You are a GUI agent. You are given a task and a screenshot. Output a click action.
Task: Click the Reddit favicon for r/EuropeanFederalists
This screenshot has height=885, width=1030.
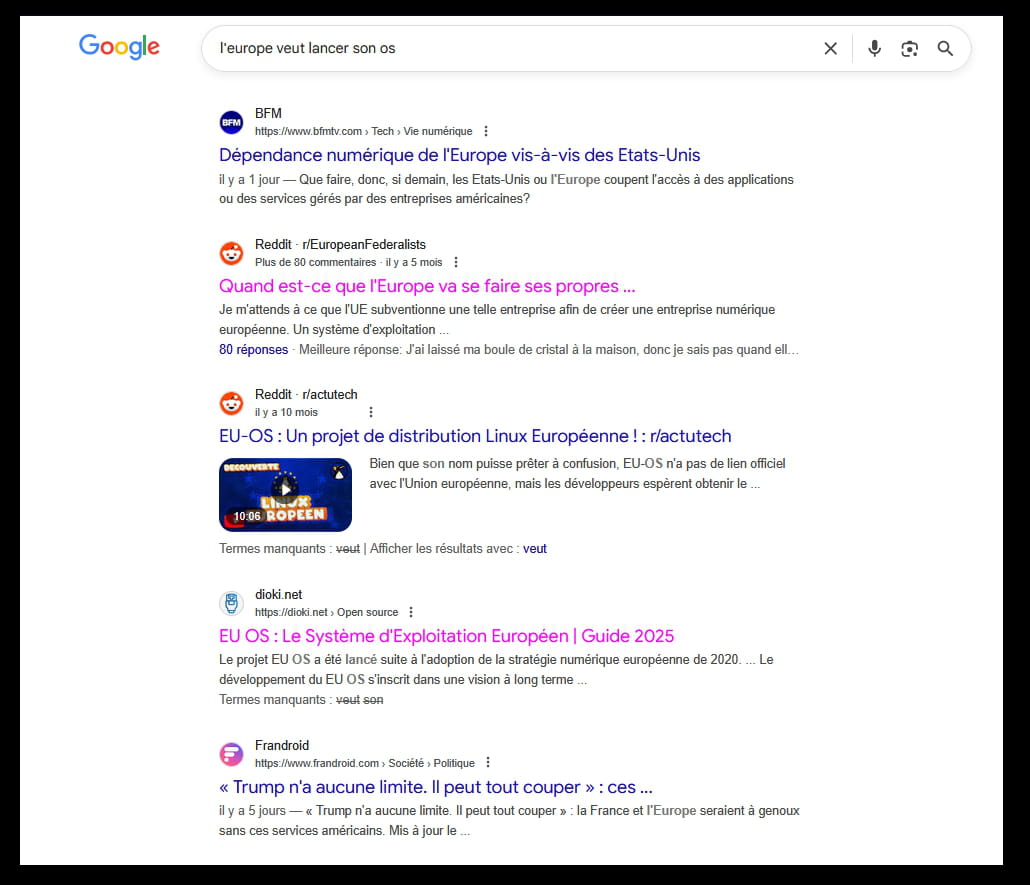(231, 253)
